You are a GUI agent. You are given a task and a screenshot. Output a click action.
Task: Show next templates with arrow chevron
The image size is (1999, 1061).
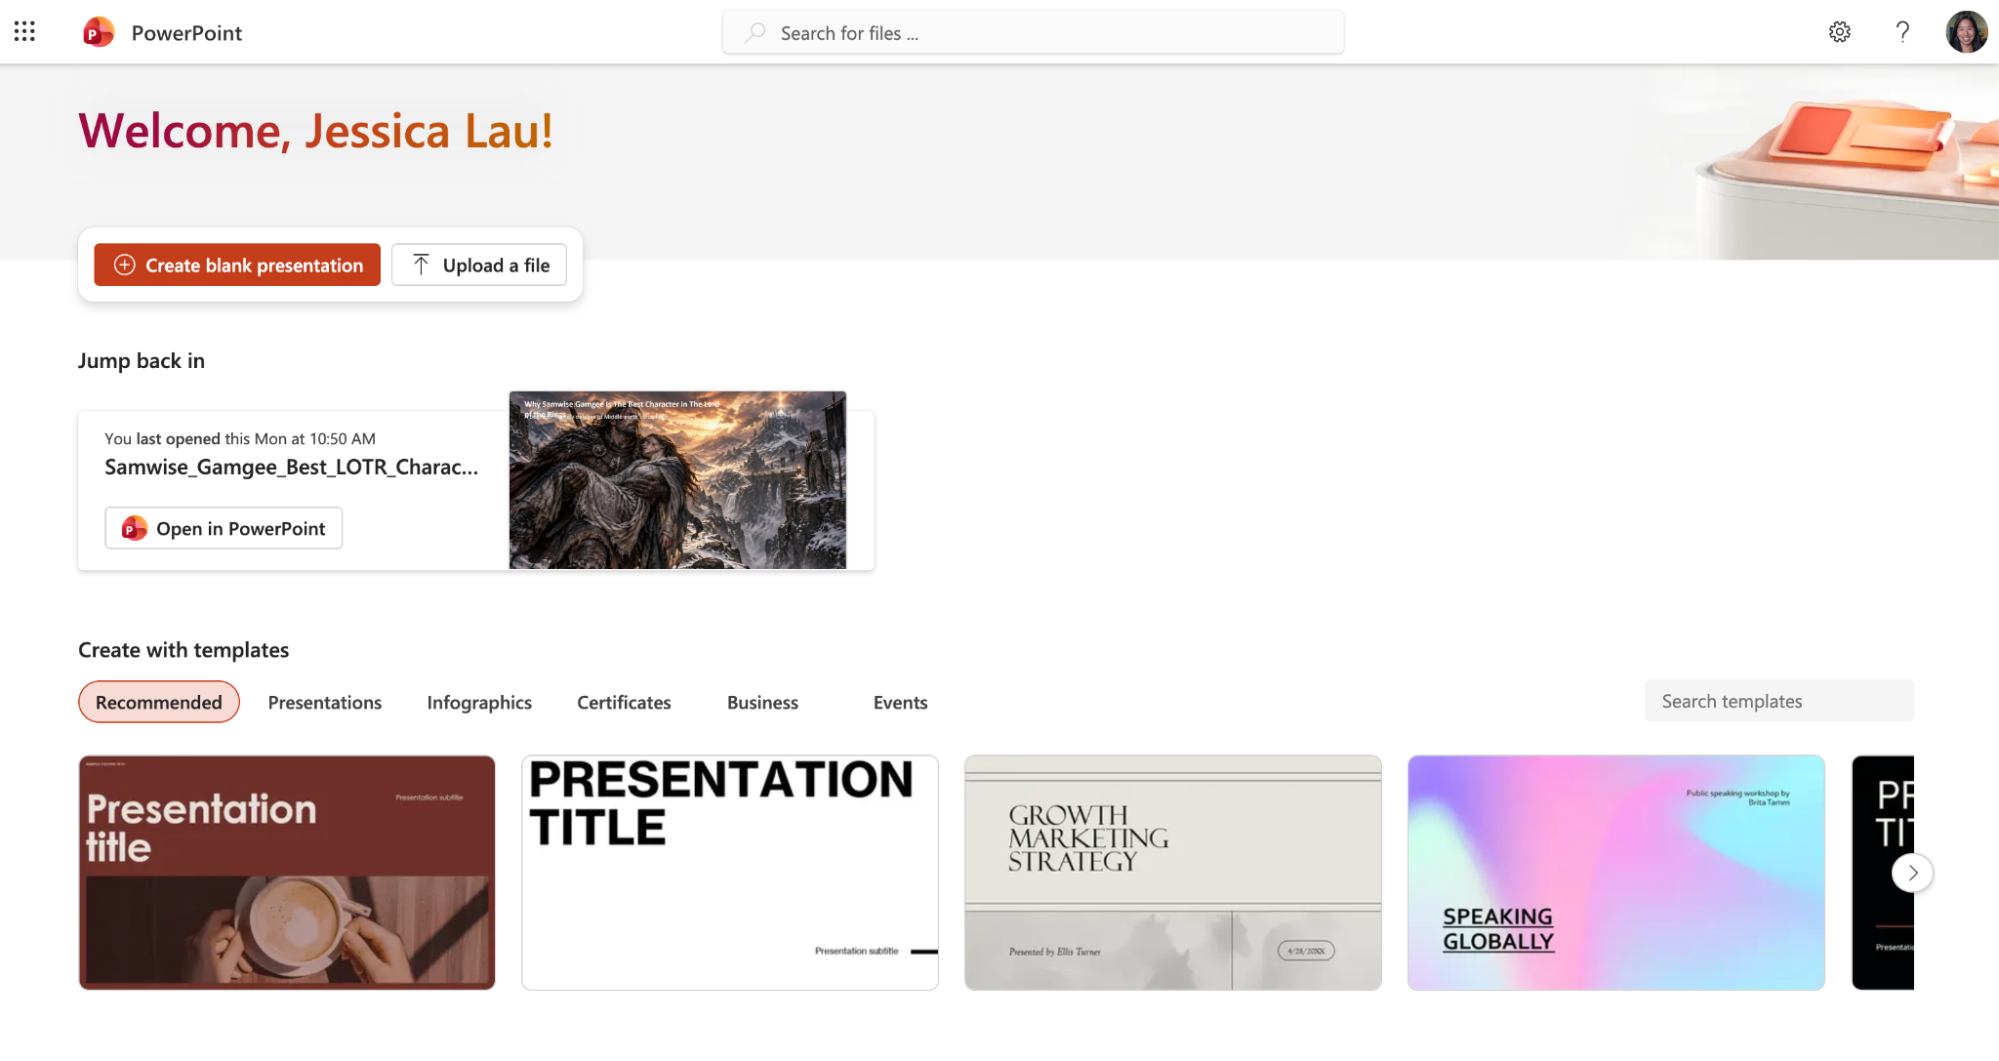[x=1912, y=872]
